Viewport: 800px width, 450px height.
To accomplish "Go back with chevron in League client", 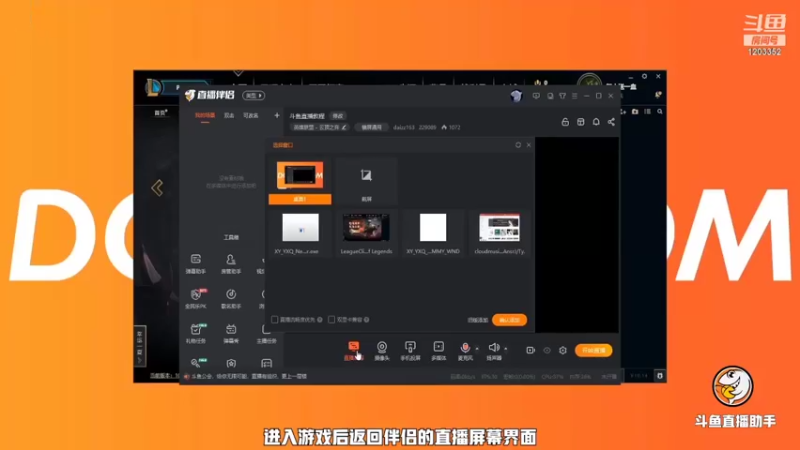I will pyautogui.click(x=157, y=188).
